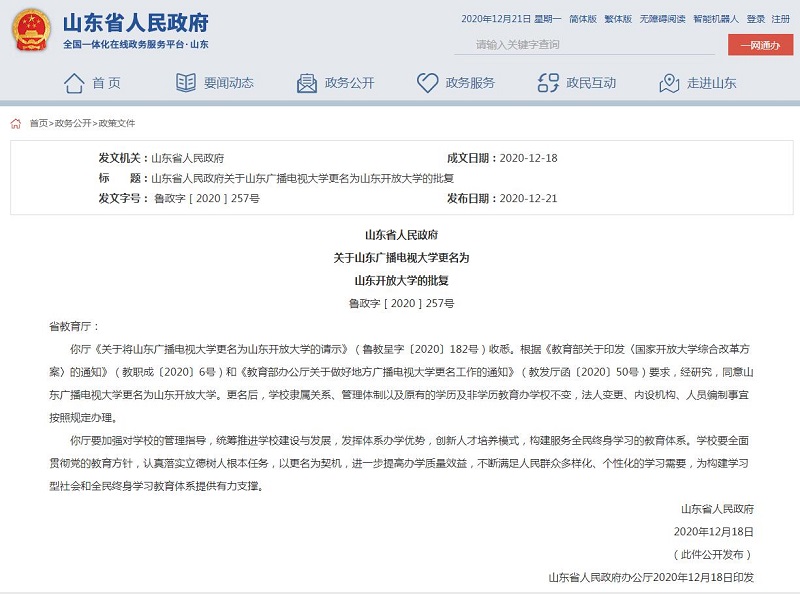Screen dimensions: 800x594
Task: Click the envelope icon for 政务公开
Action: pyautogui.click(x=307, y=83)
